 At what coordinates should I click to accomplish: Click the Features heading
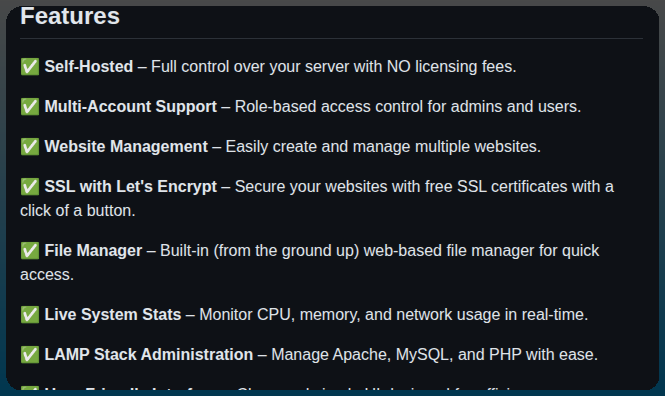pos(70,17)
